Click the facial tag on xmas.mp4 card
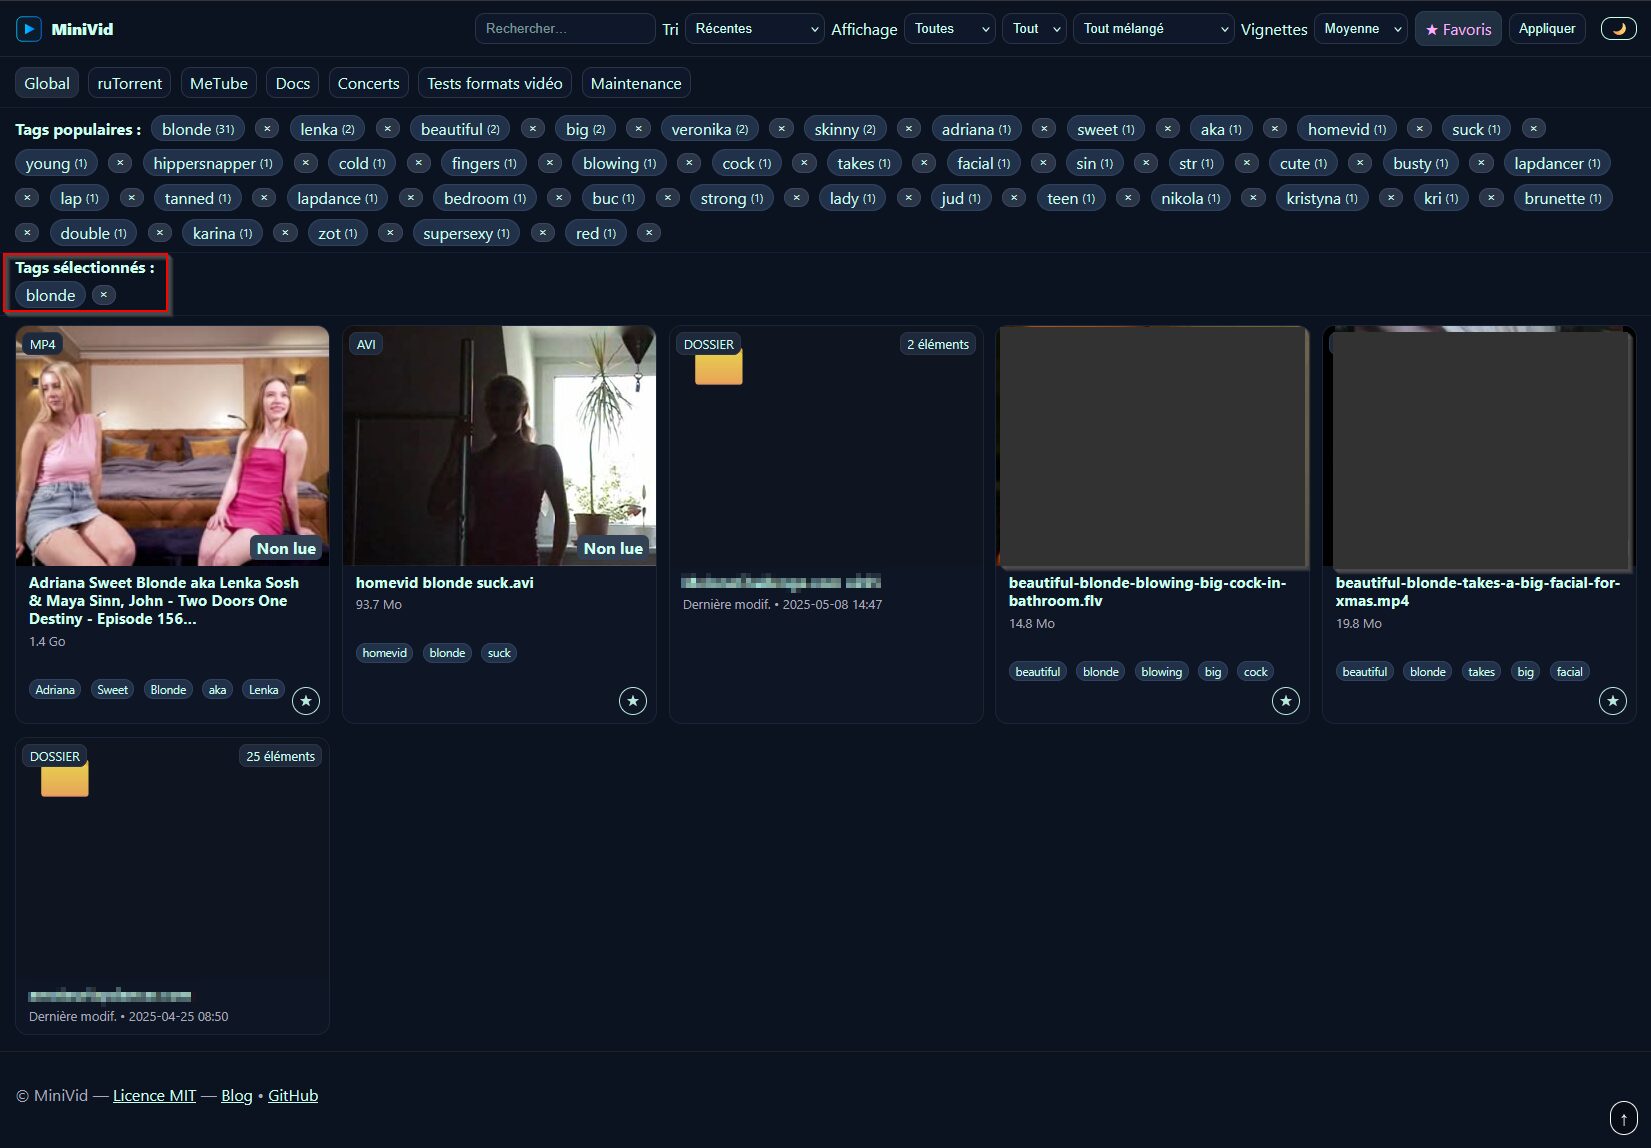Image resolution: width=1651 pixels, height=1148 pixels. coord(1570,672)
